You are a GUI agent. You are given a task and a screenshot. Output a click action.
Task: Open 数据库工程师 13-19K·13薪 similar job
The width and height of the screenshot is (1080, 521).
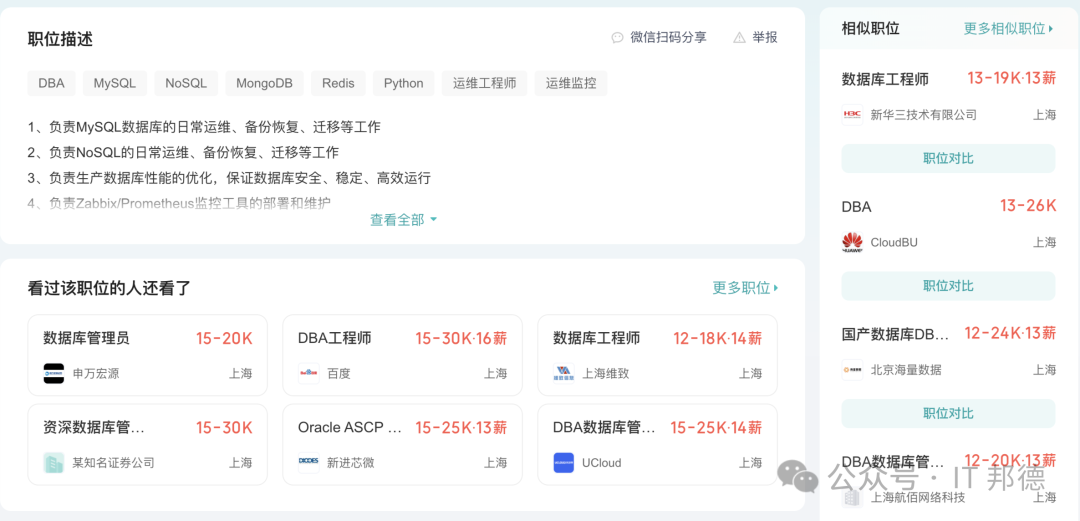885,79
